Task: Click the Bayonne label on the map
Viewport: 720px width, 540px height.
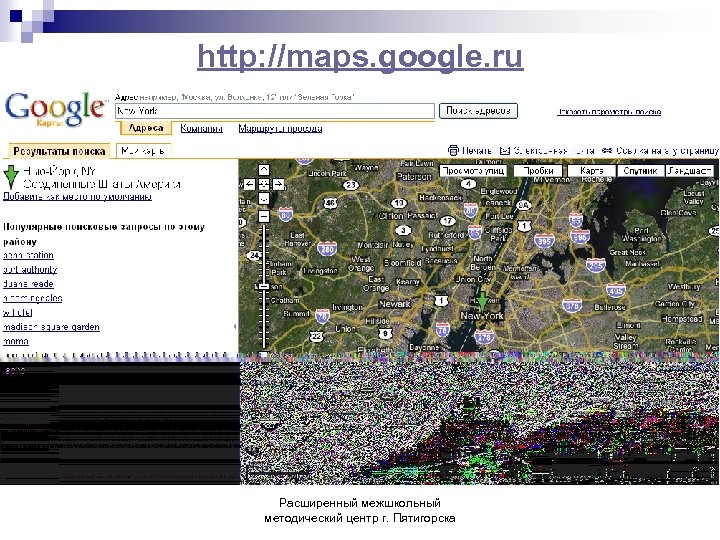Action: tap(423, 348)
